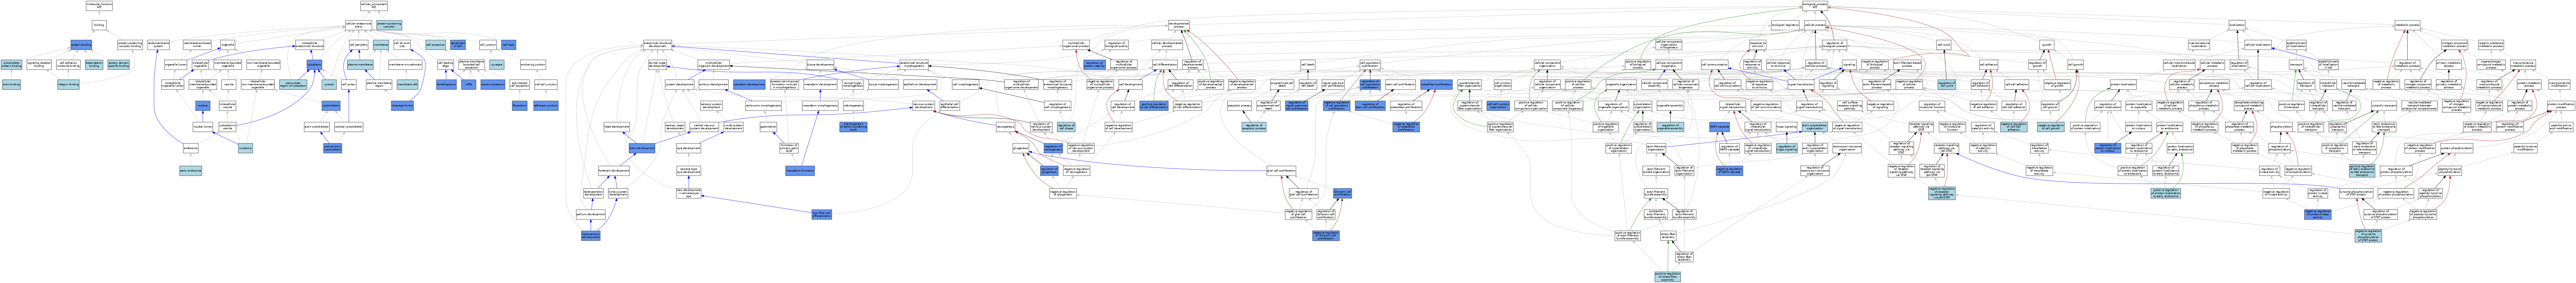Select the 'limbic system development' node

618,193
